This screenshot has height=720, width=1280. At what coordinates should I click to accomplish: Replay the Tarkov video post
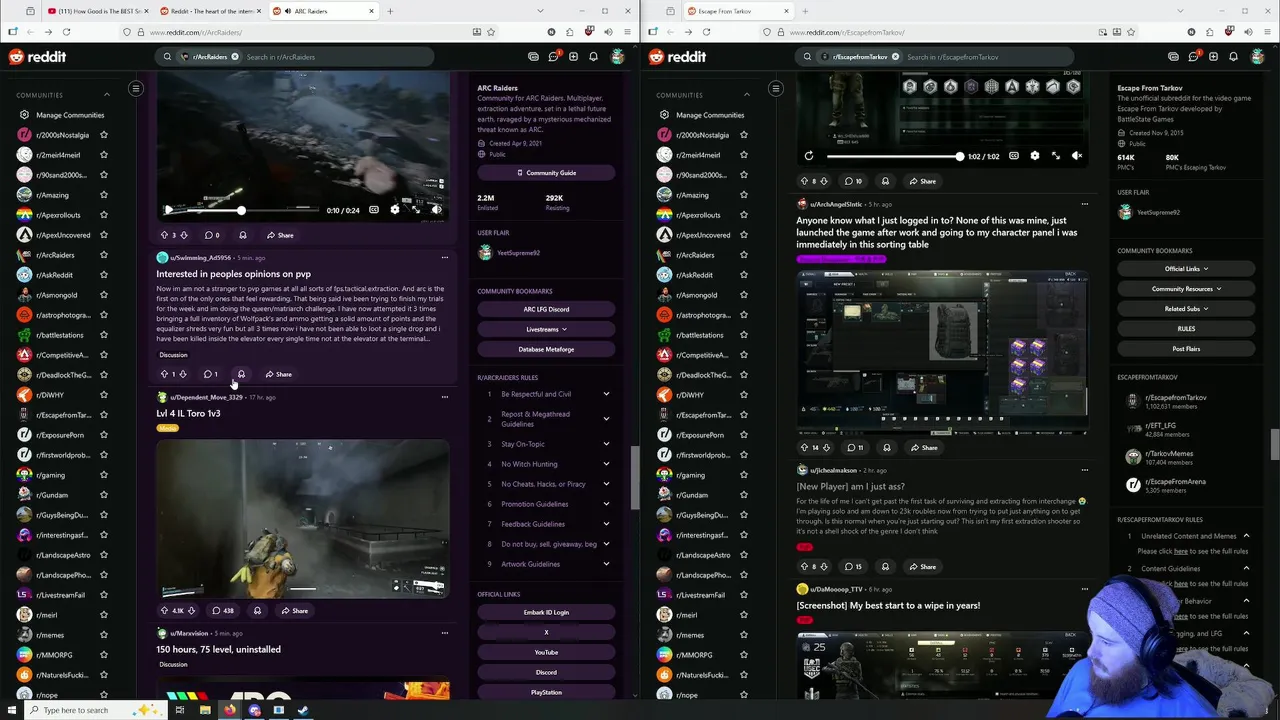[x=809, y=156]
